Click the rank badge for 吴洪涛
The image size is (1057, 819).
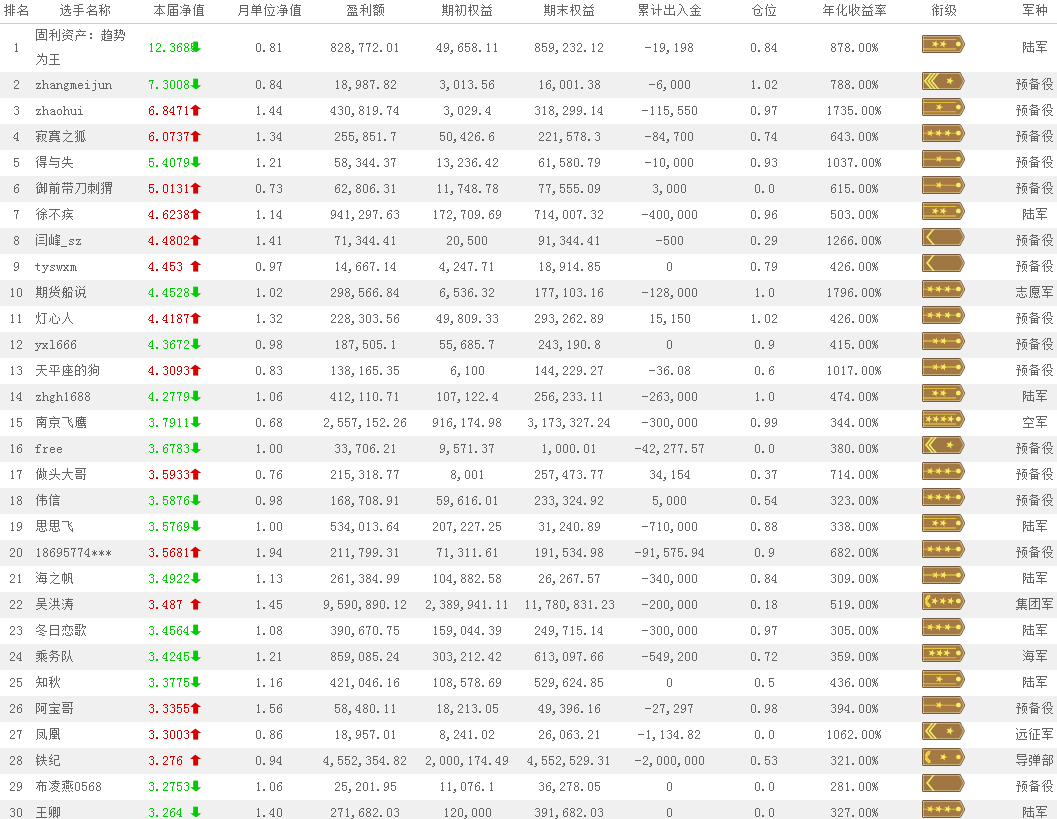[x=943, y=602]
